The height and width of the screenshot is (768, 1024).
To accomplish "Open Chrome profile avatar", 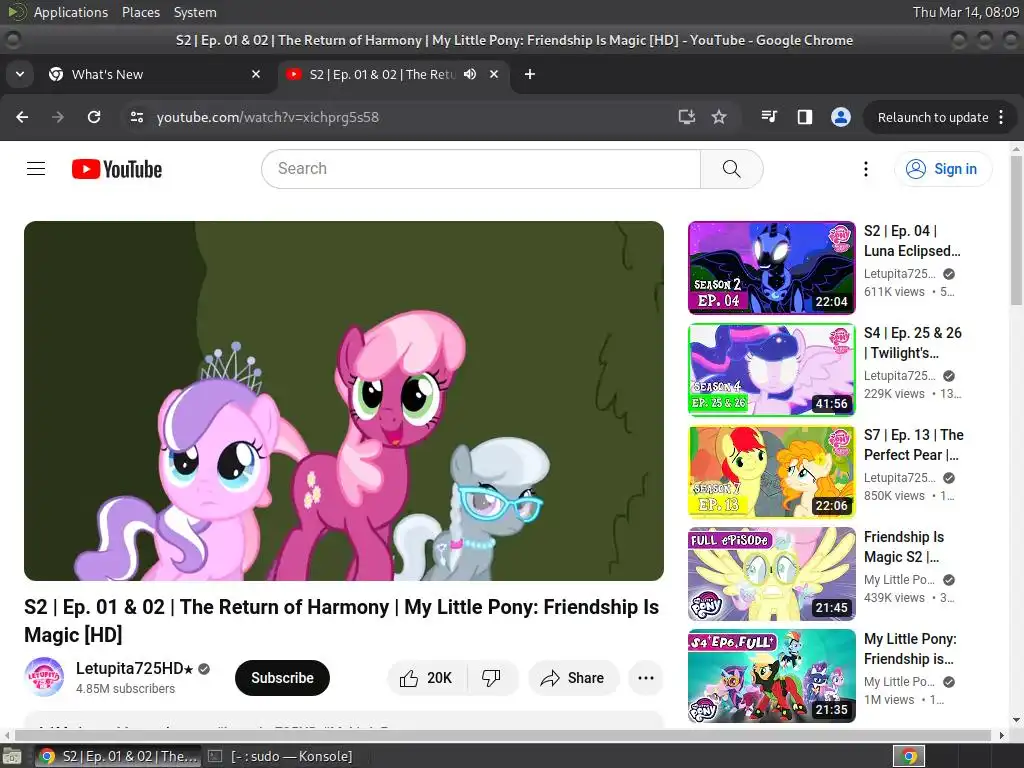I will point(840,117).
